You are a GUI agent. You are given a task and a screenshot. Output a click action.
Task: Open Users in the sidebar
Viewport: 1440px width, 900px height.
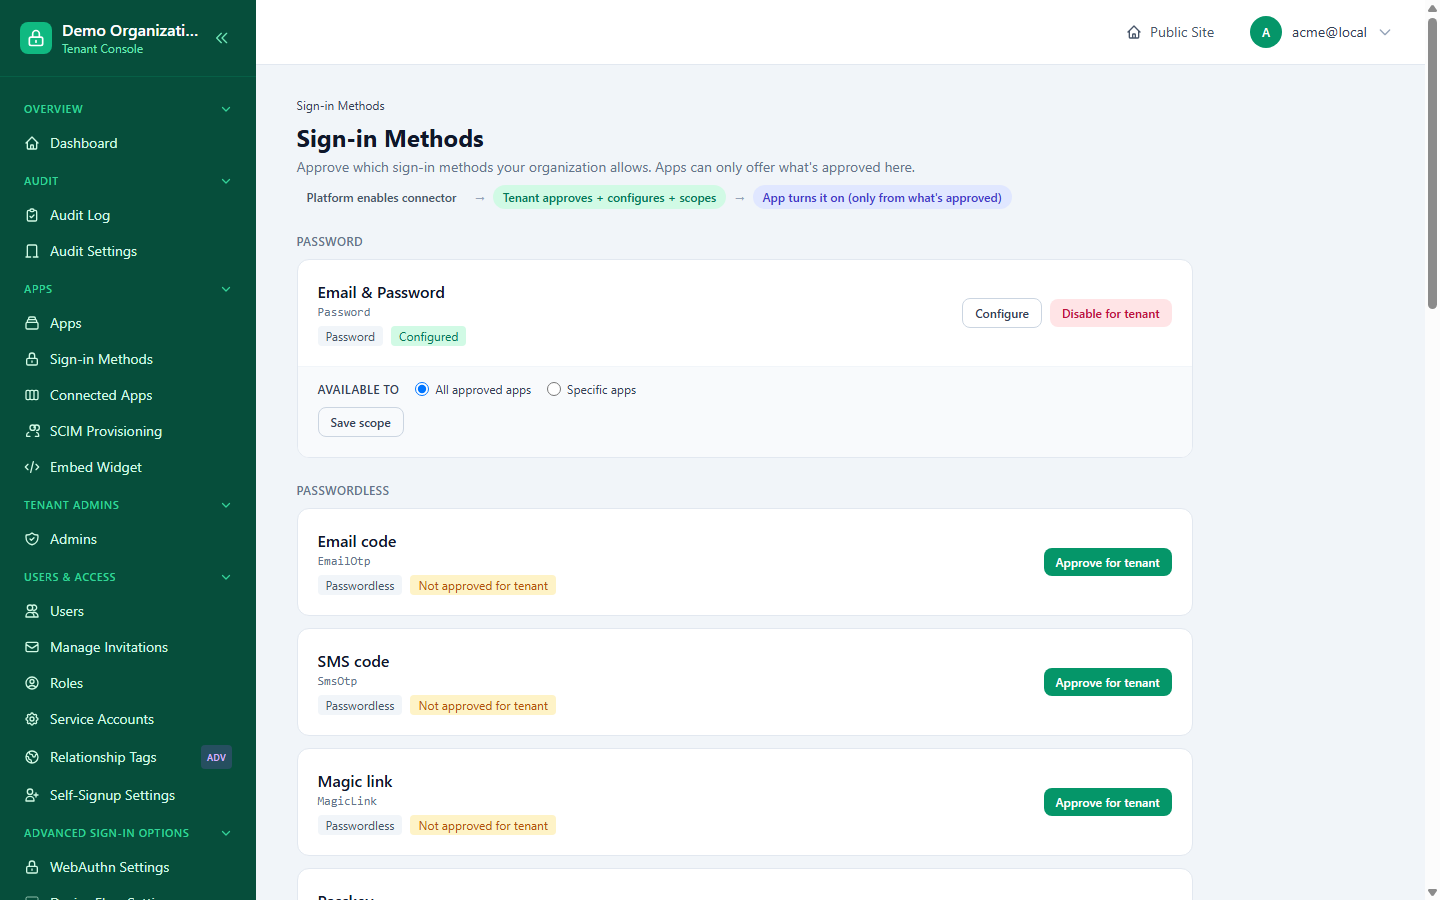(x=128, y=611)
